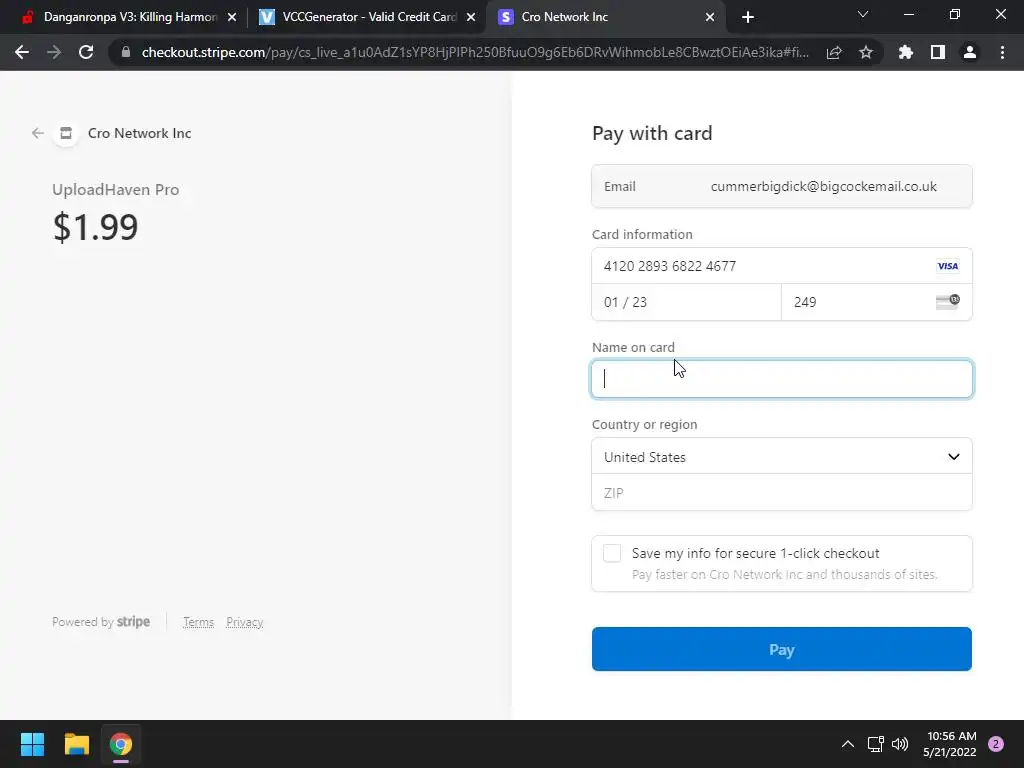Open the Privacy link

(245, 622)
